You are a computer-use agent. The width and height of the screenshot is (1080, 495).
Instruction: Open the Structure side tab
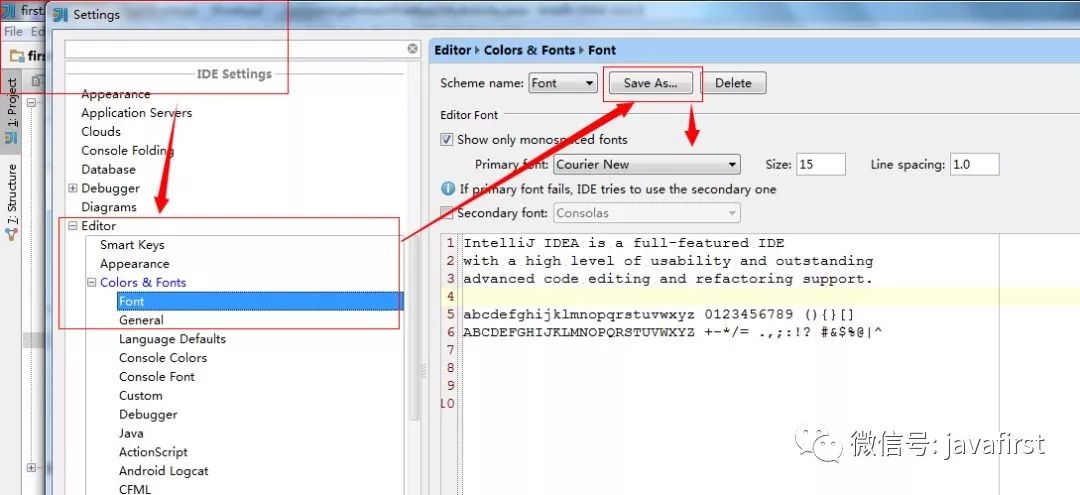[x=11, y=203]
